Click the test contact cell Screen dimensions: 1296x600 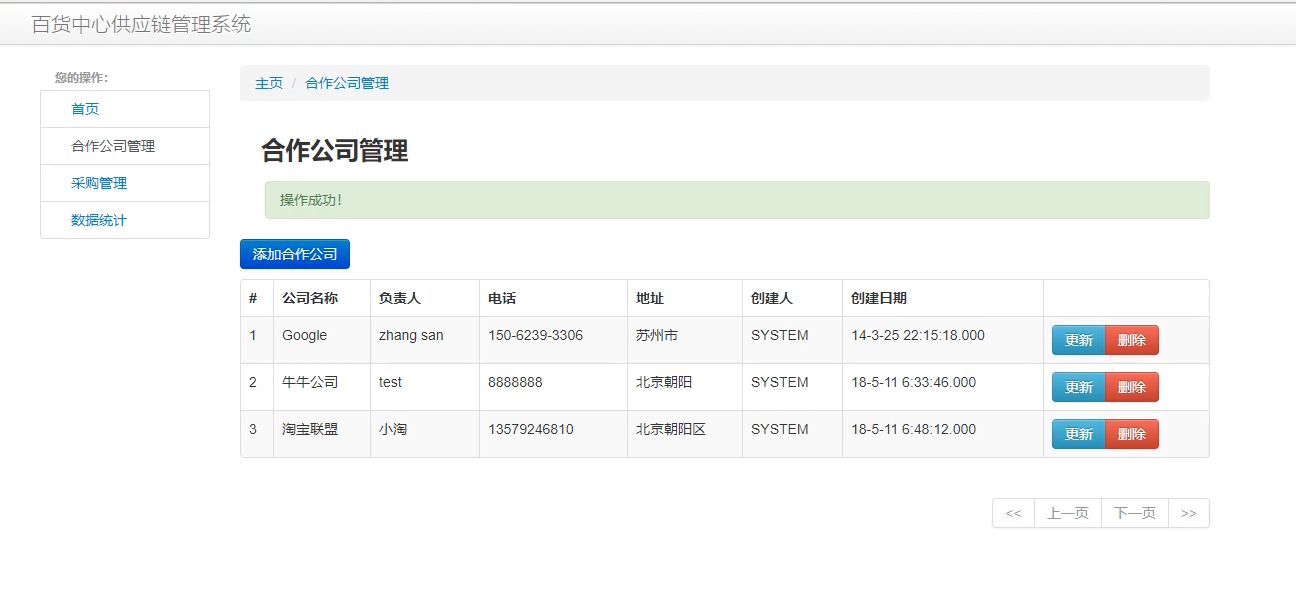425,387
